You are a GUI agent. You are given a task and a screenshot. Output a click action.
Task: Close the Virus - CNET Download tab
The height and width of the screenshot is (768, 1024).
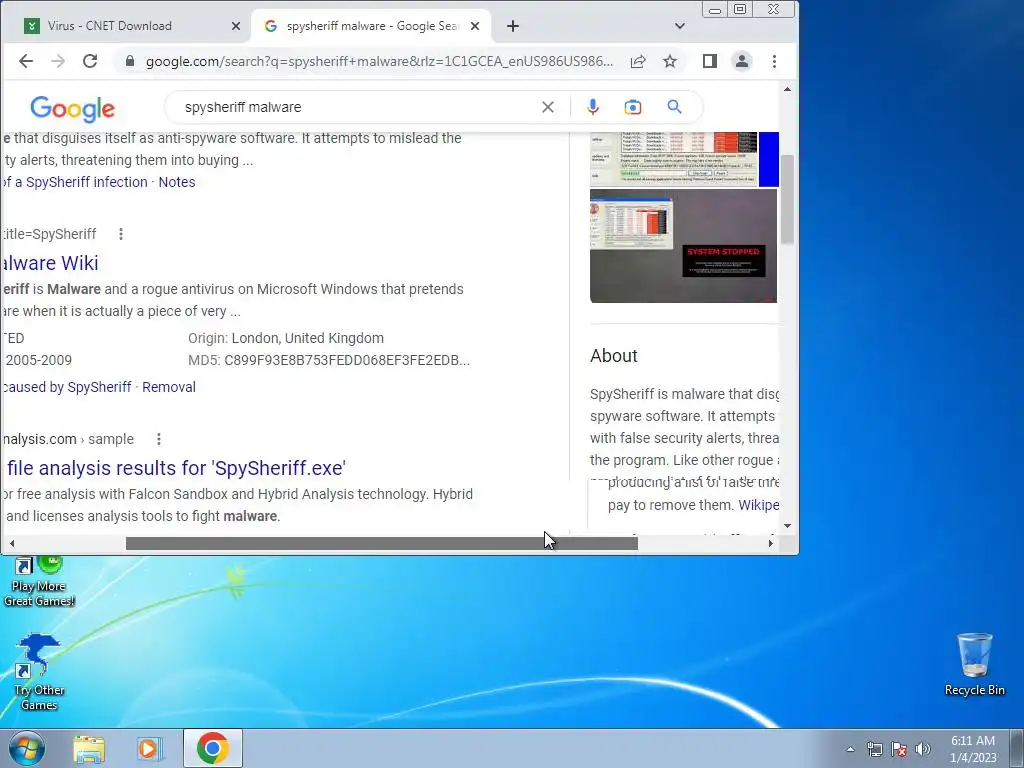click(x=236, y=26)
